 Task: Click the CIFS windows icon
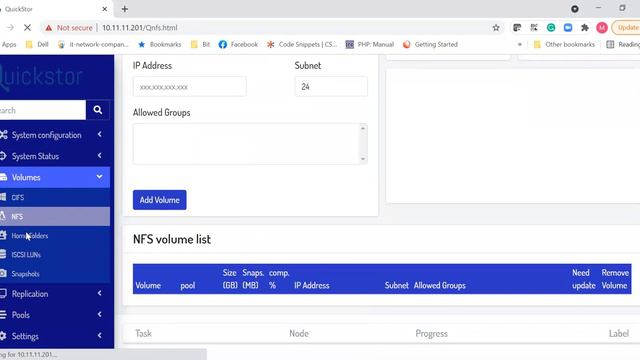3,197
